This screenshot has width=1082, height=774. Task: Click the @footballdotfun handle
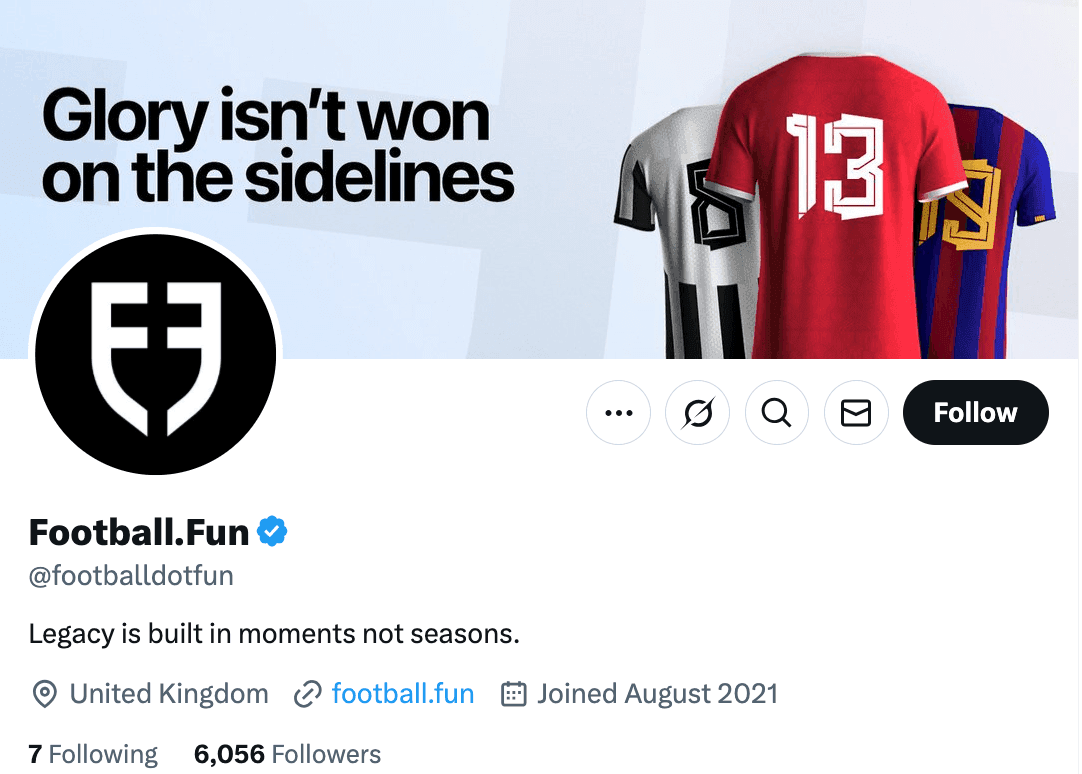tap(130, 575)
